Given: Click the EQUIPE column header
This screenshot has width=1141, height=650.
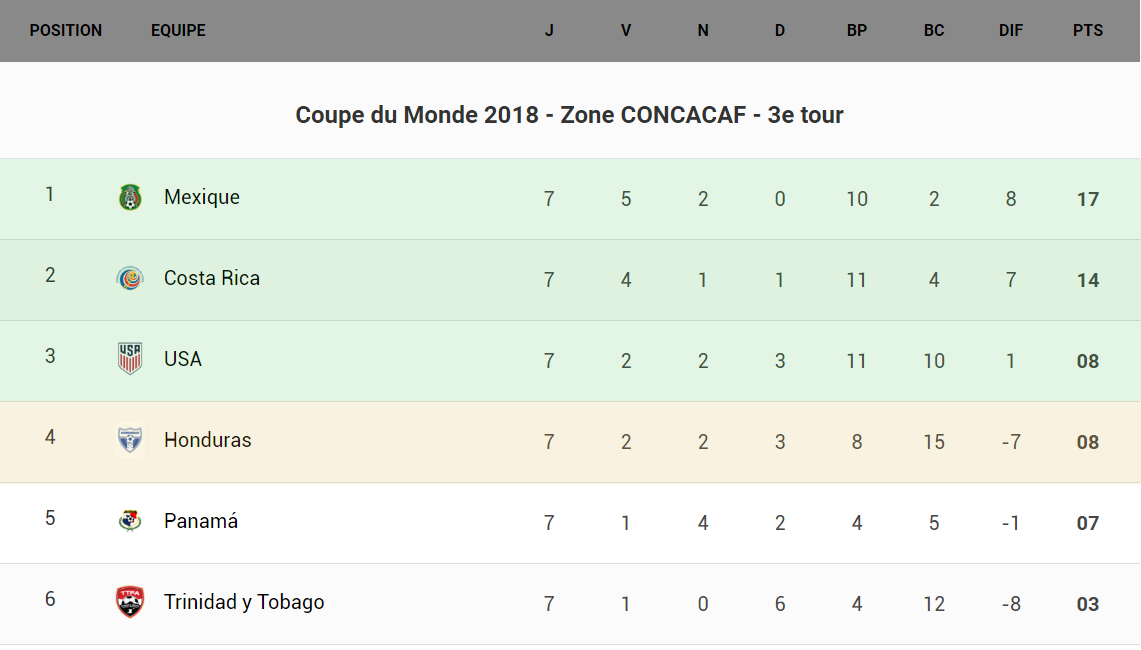Looking at the screenshot, I should point(178,31).
